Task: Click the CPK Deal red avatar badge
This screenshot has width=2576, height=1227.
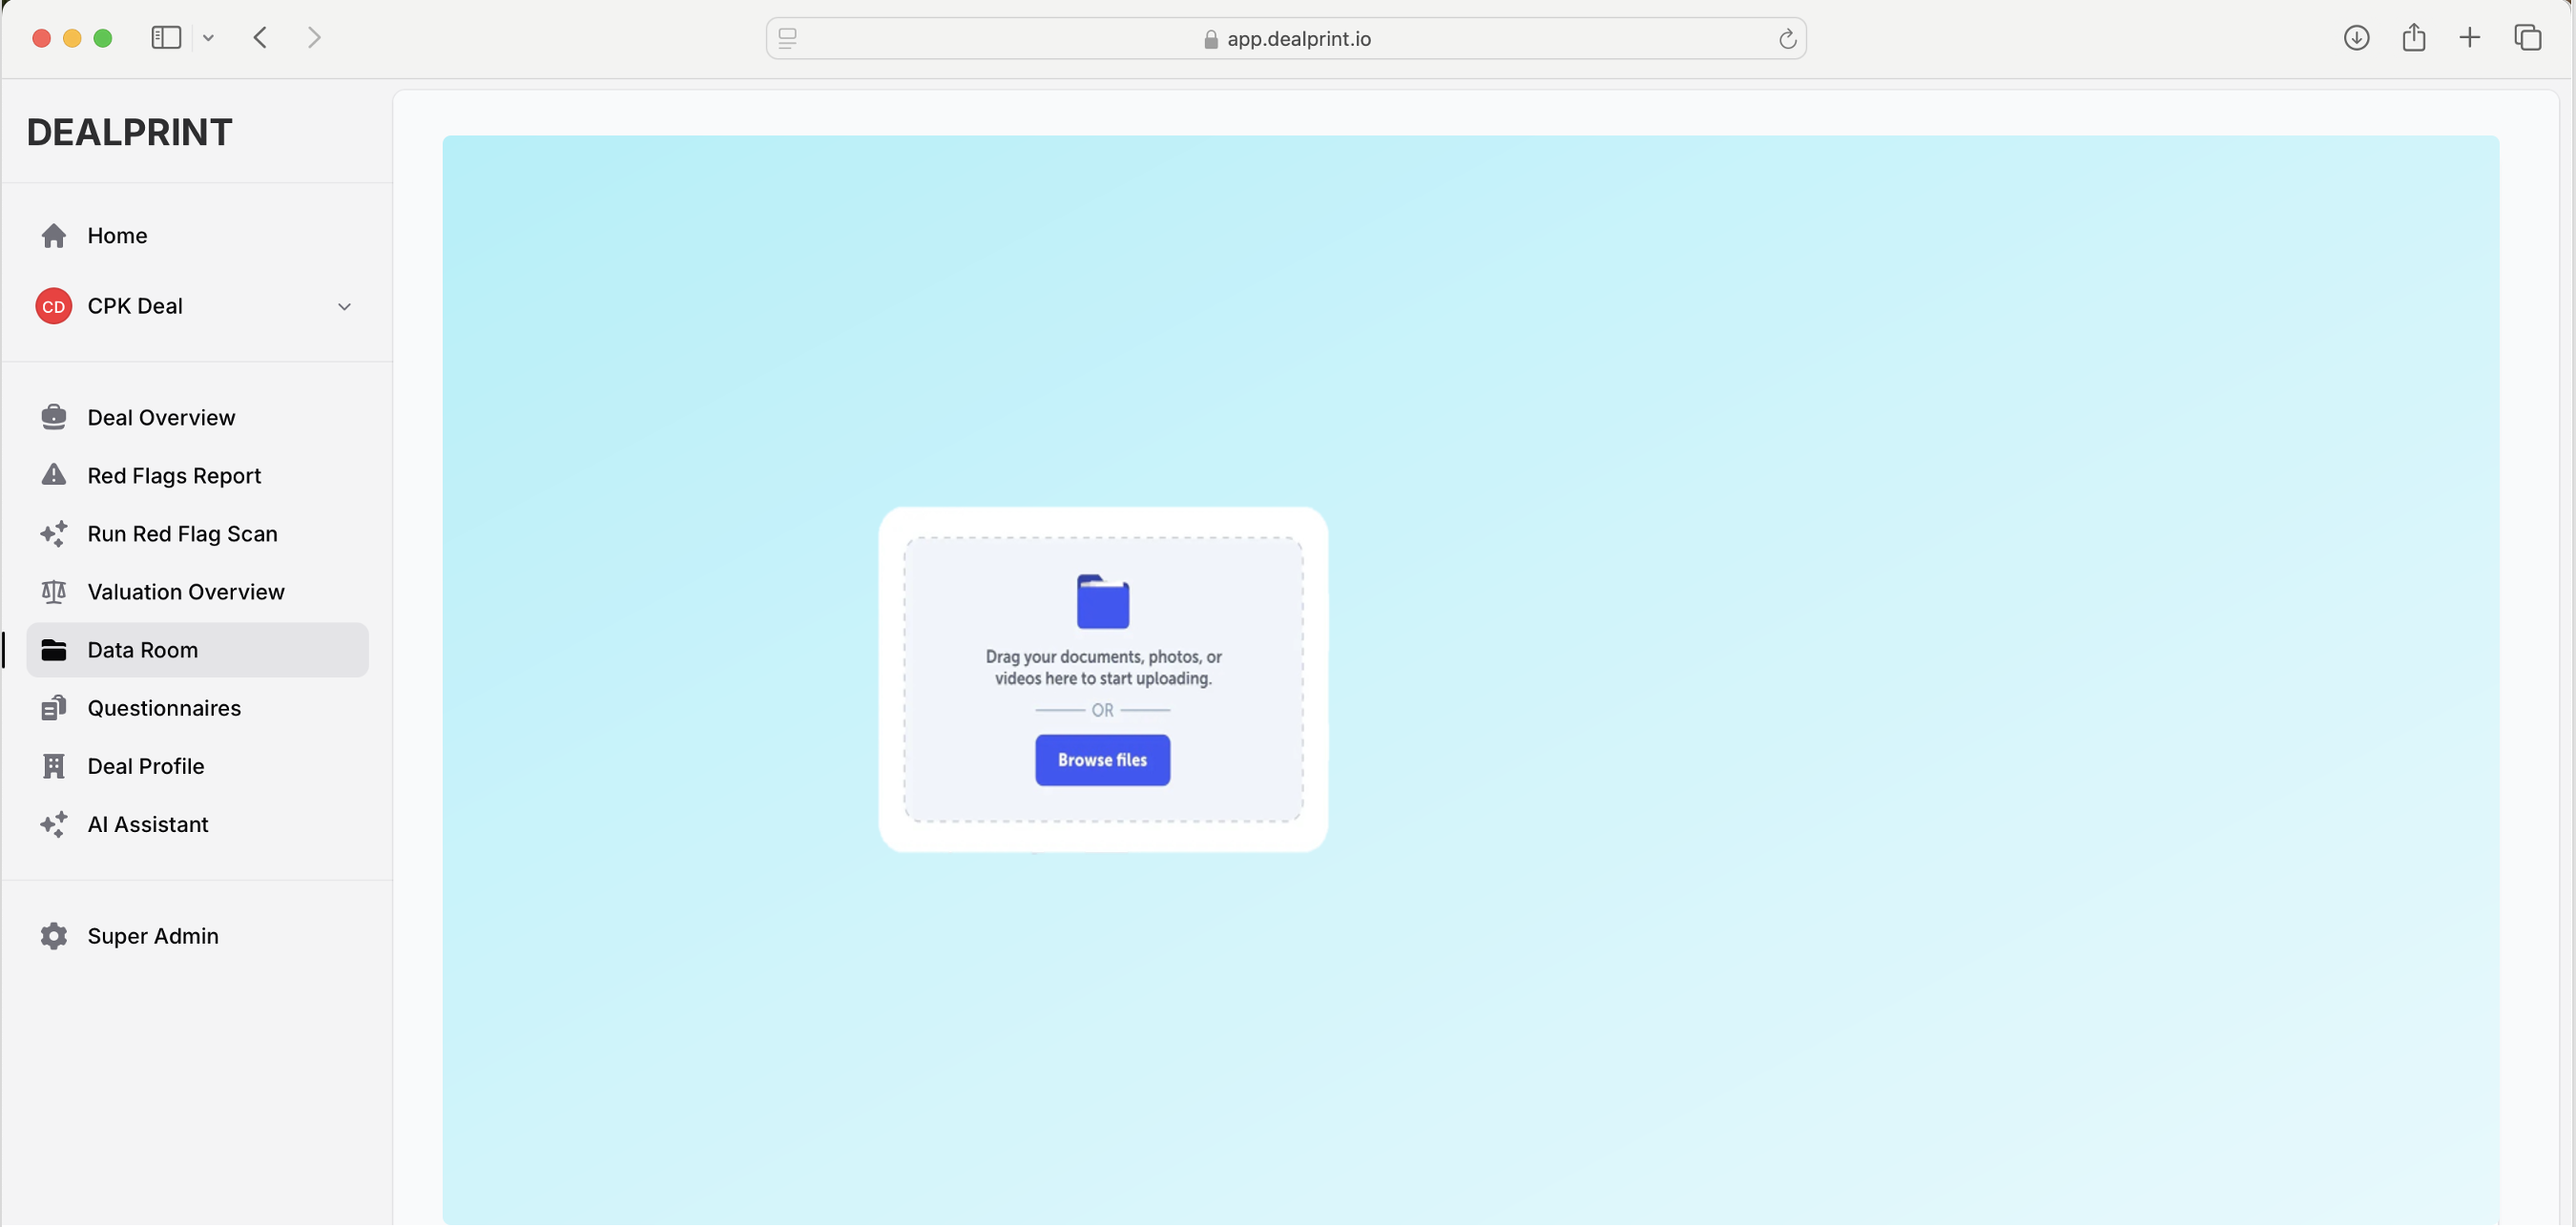Action: pos(53,306)
